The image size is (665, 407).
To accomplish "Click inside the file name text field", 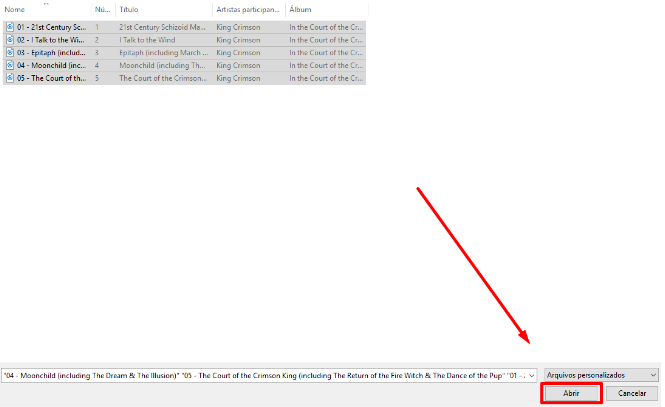I will coord(260,375).
